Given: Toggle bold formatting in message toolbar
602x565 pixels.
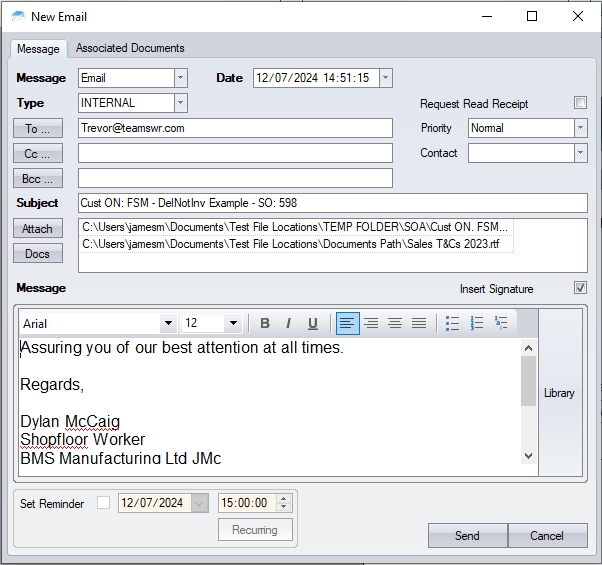Looking at the screenshot, I should (x=265, y=323).
